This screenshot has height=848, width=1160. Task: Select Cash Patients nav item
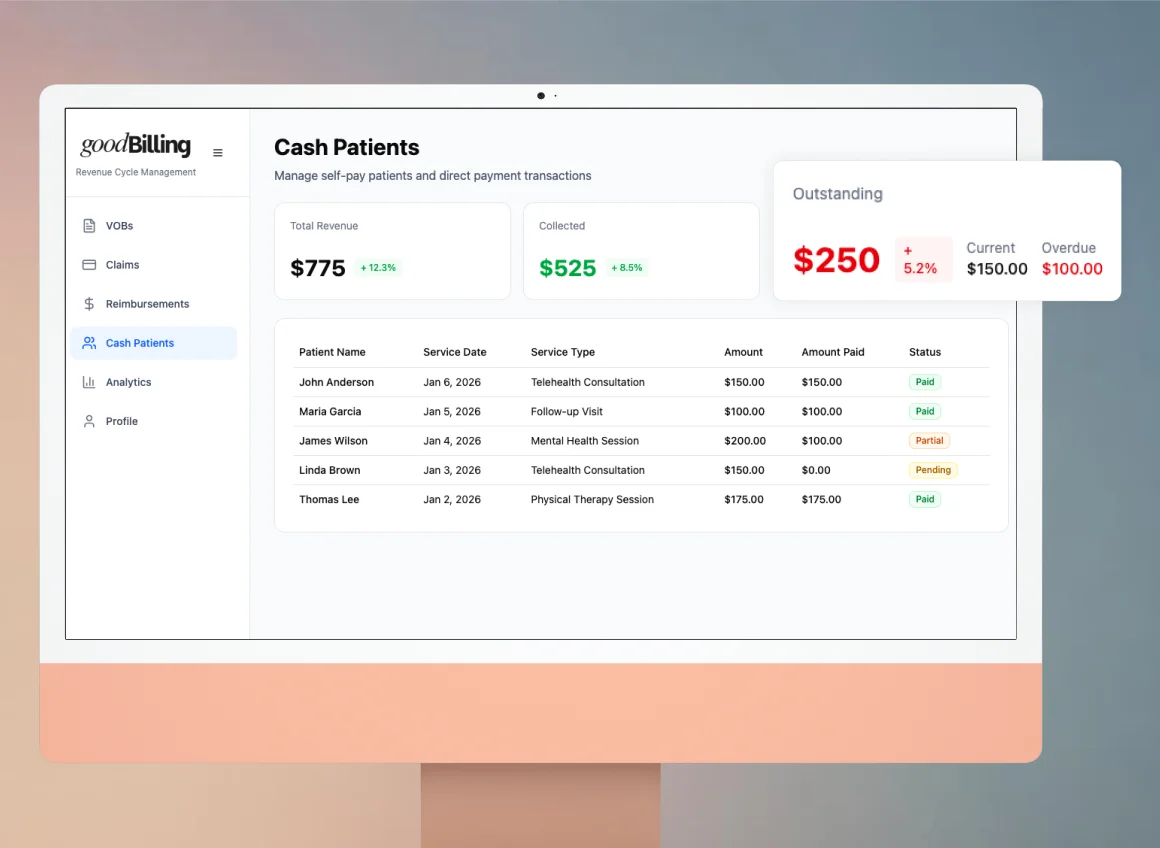(x=154, y=343)
